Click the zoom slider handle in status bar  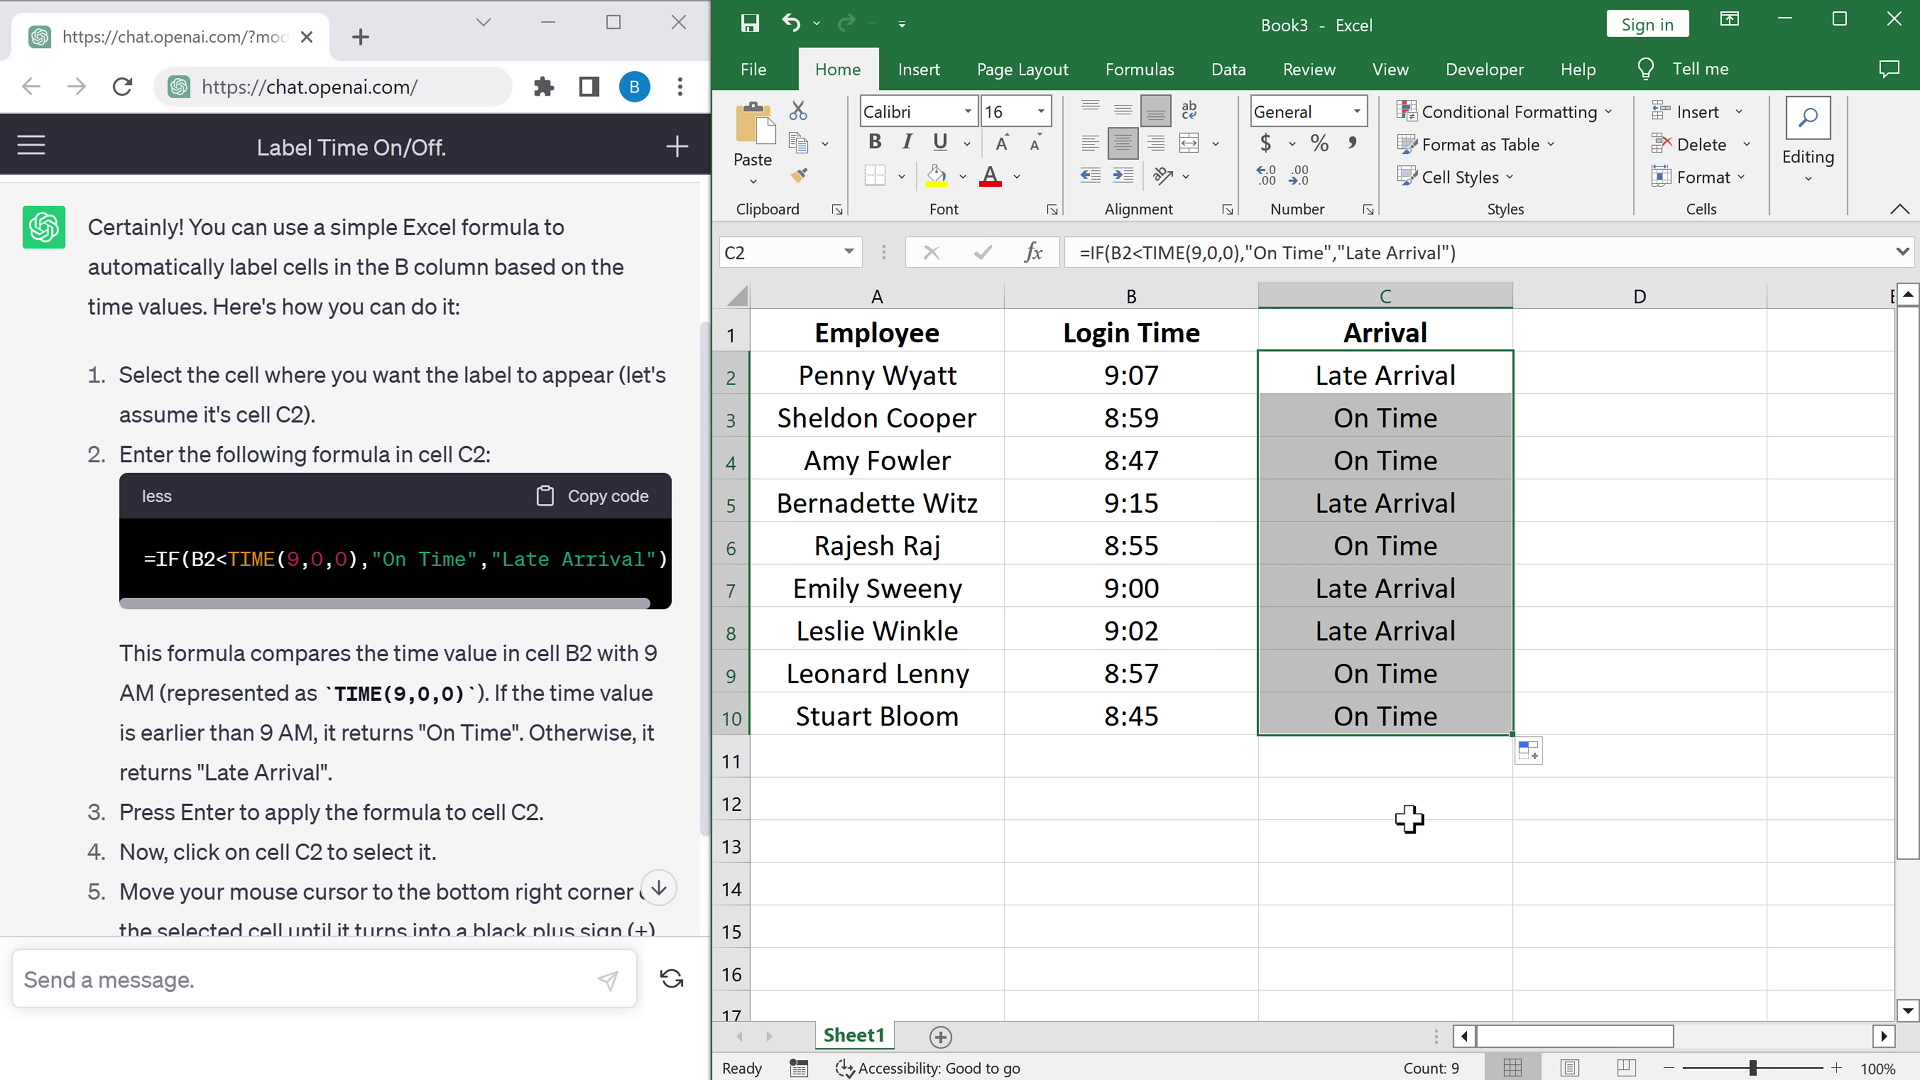coord(1752,1068)
